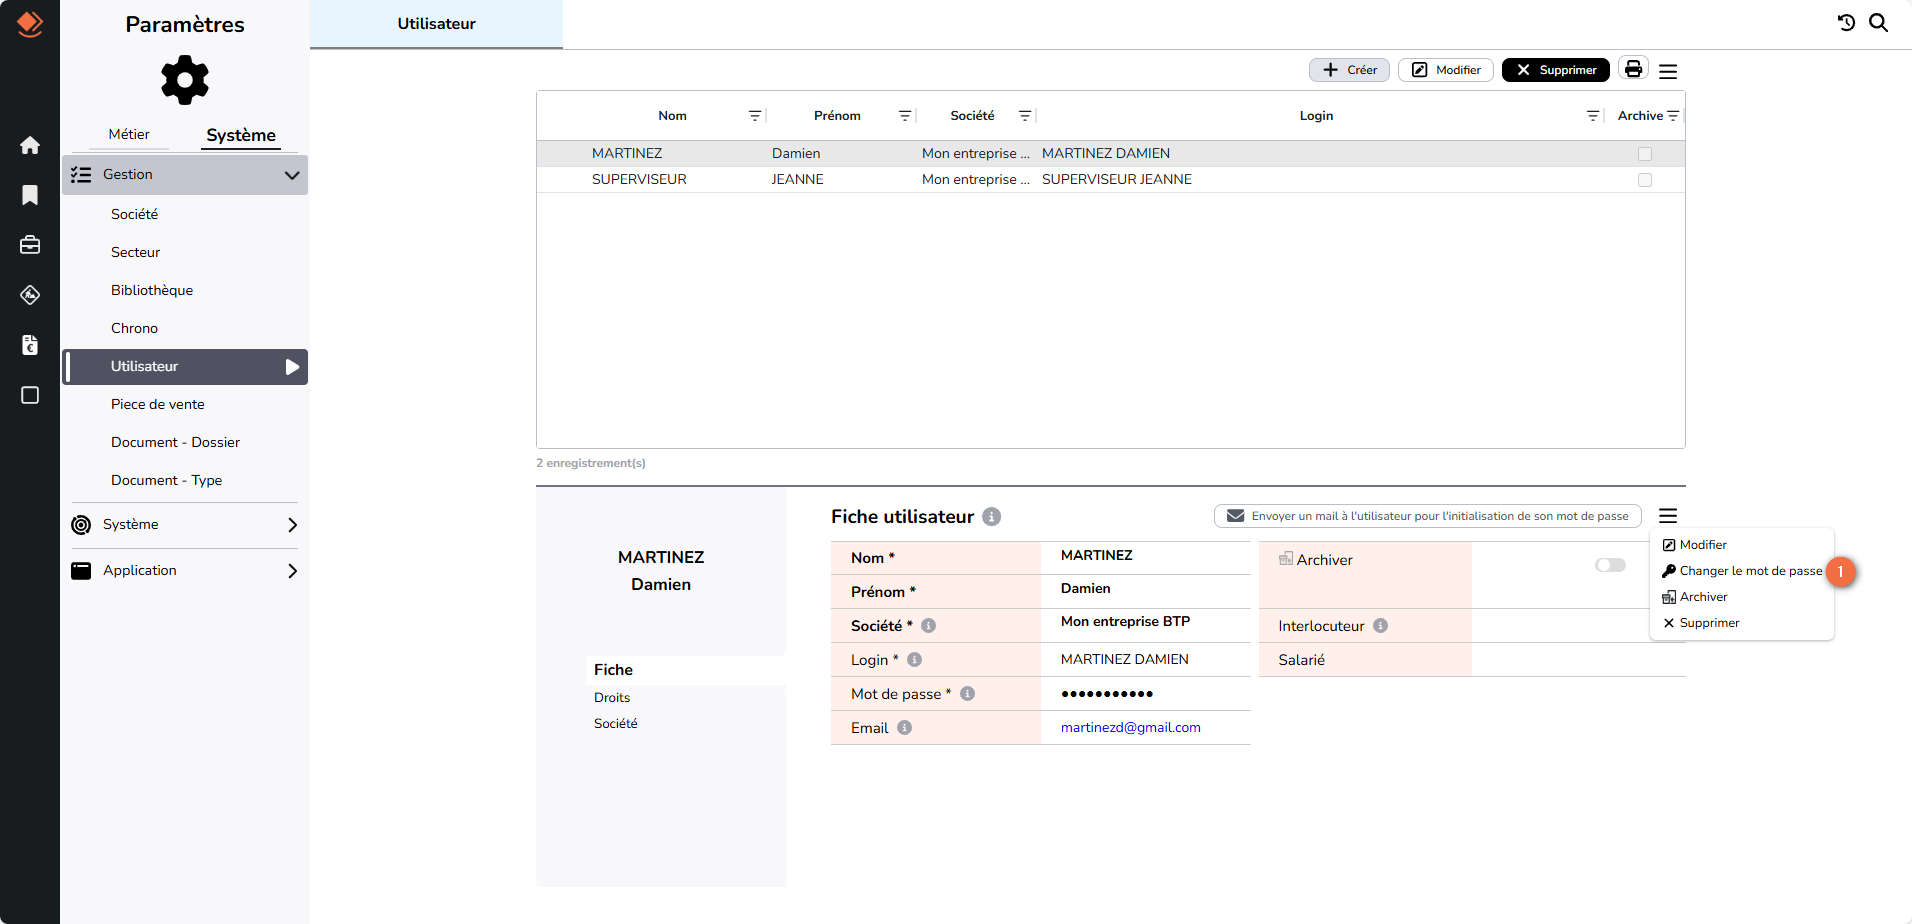Click the Créer button
Screen dimensions: 1912x924
click(1349, 70)
